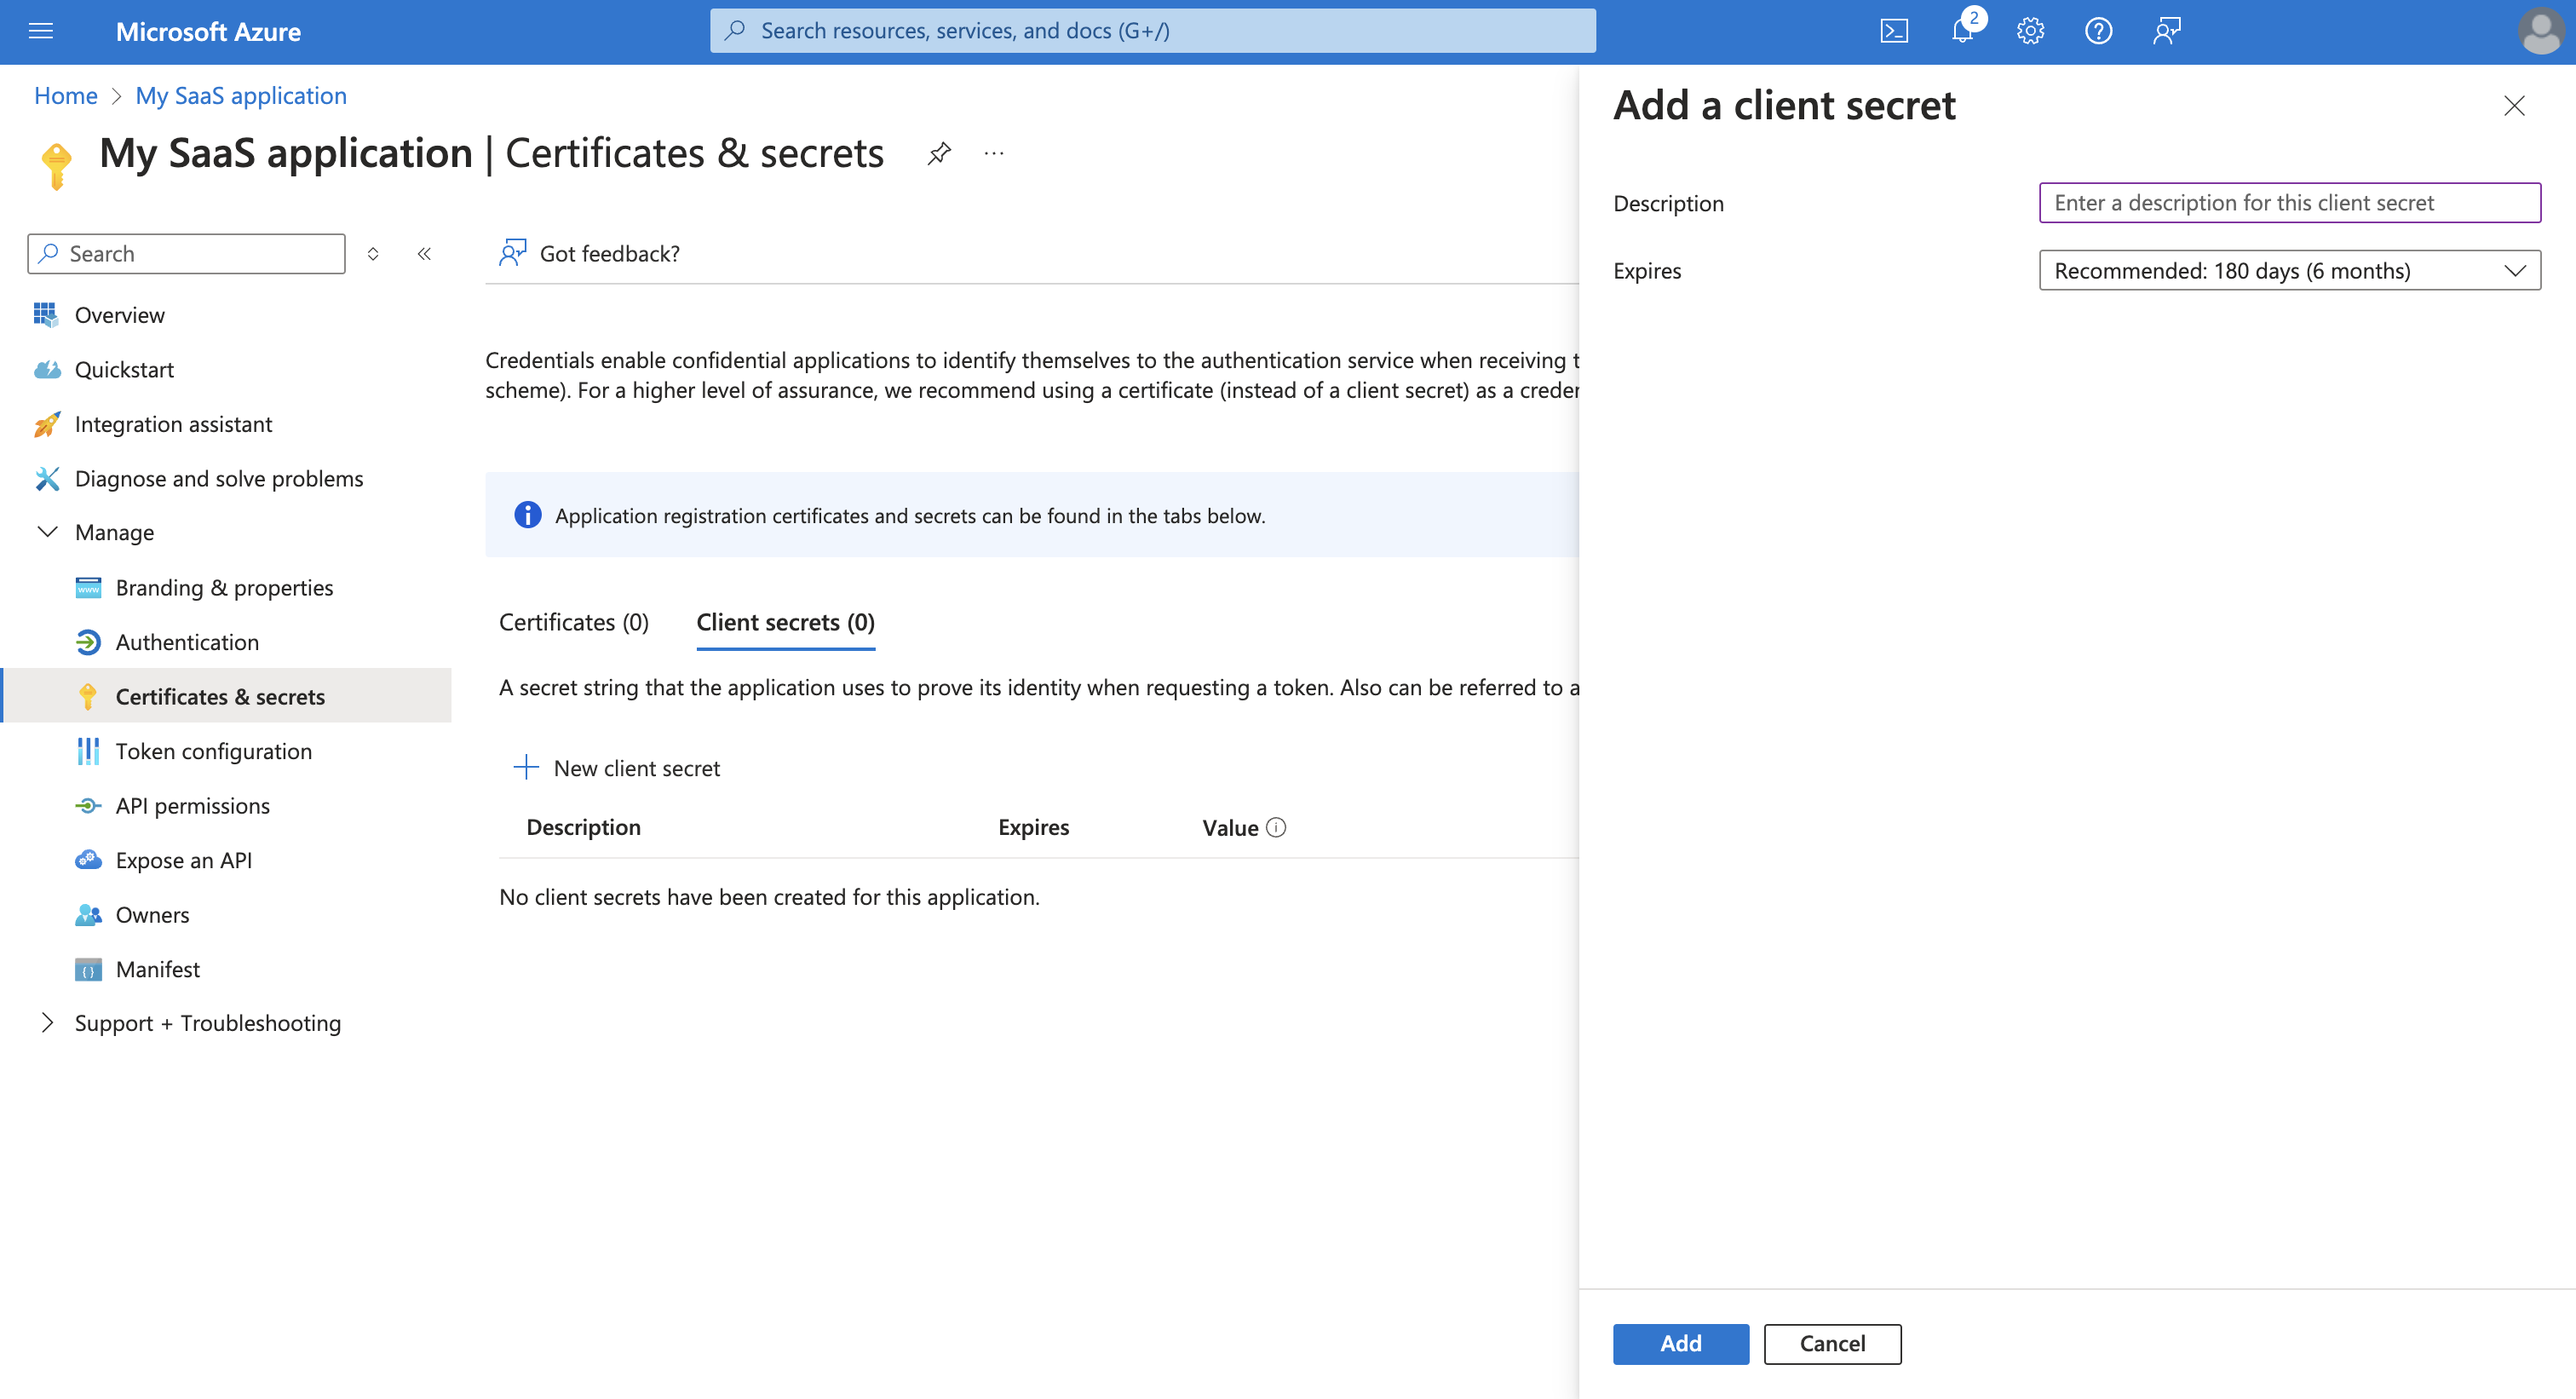2576x1399 pixels.
Task: Open the portal settings gear icon
Action: (x=2030, y=31)
